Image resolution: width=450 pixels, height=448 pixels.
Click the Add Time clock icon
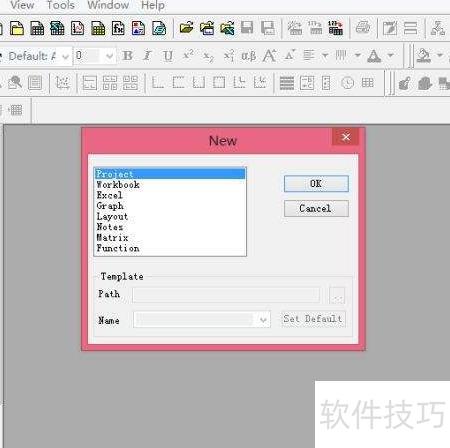348,83
